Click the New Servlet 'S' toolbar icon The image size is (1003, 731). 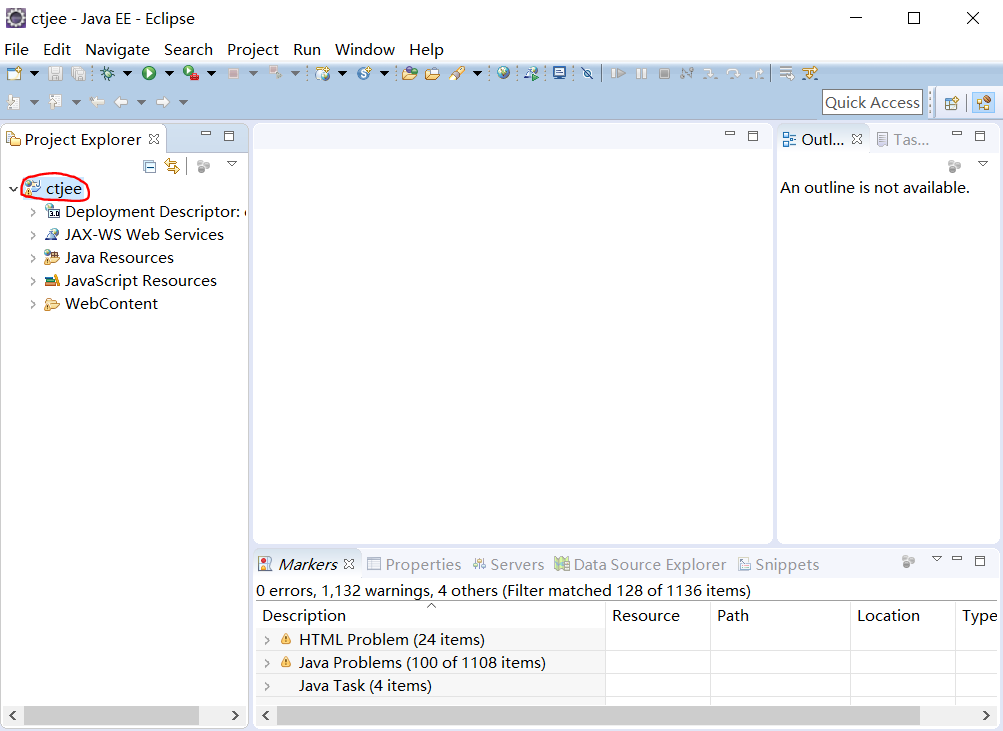click(365, 74)
